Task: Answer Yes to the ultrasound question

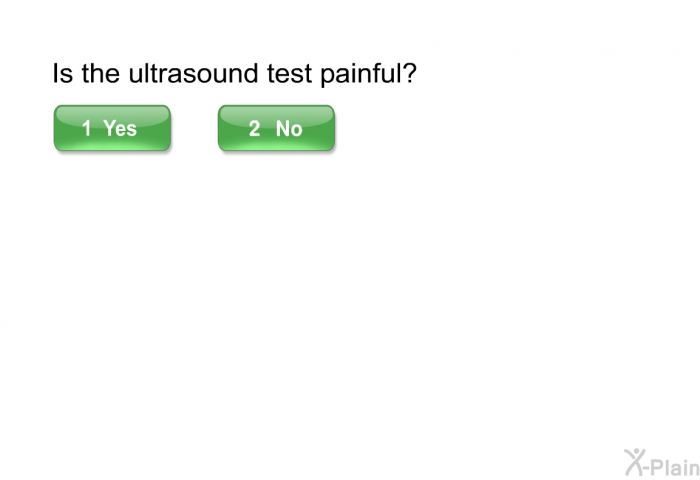Action: click(x=112, y=128)
